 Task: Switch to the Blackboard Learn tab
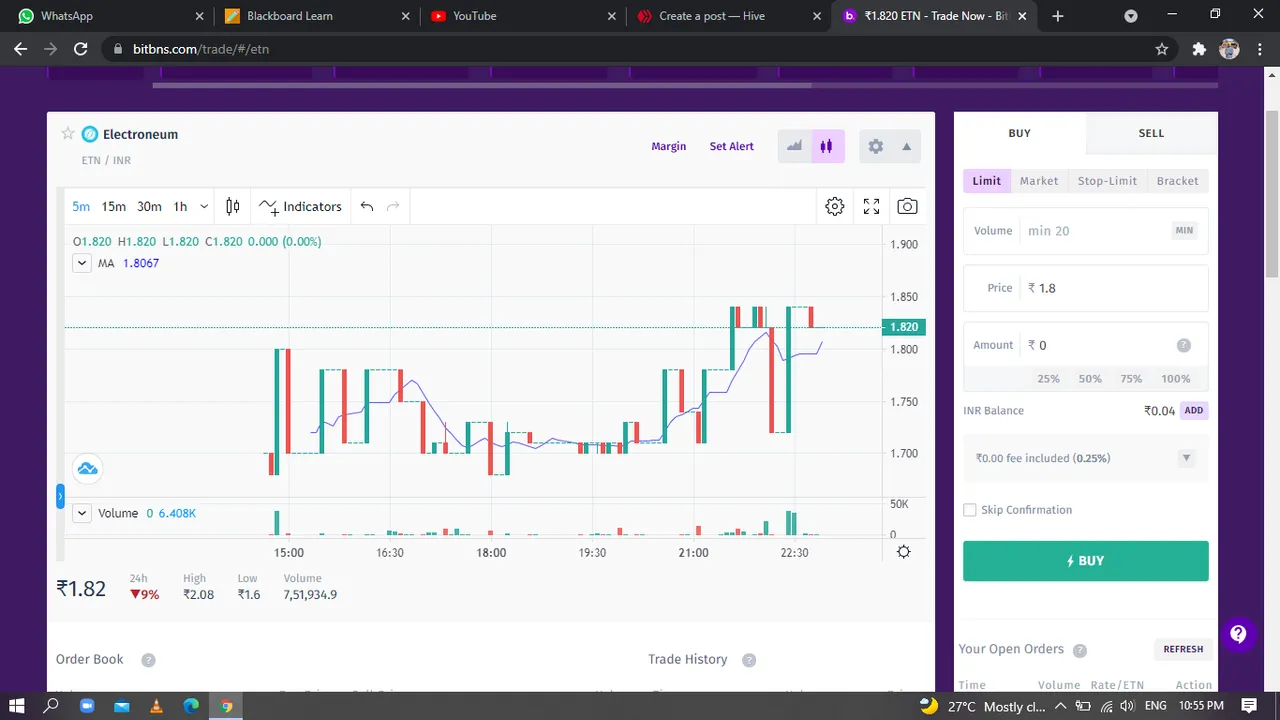(315, 16)
